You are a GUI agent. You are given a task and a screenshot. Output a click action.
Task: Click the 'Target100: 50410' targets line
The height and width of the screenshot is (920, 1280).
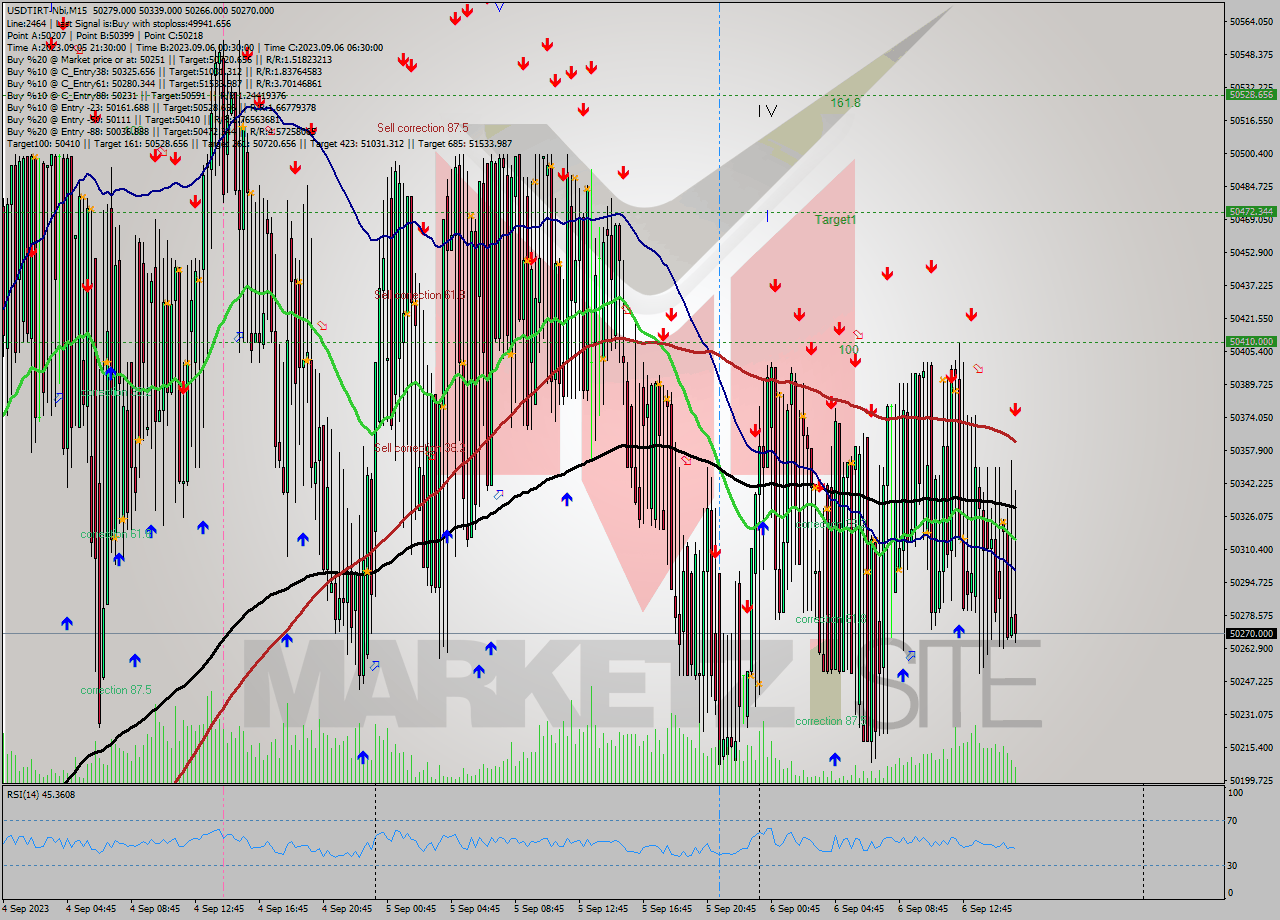point(259,143)
